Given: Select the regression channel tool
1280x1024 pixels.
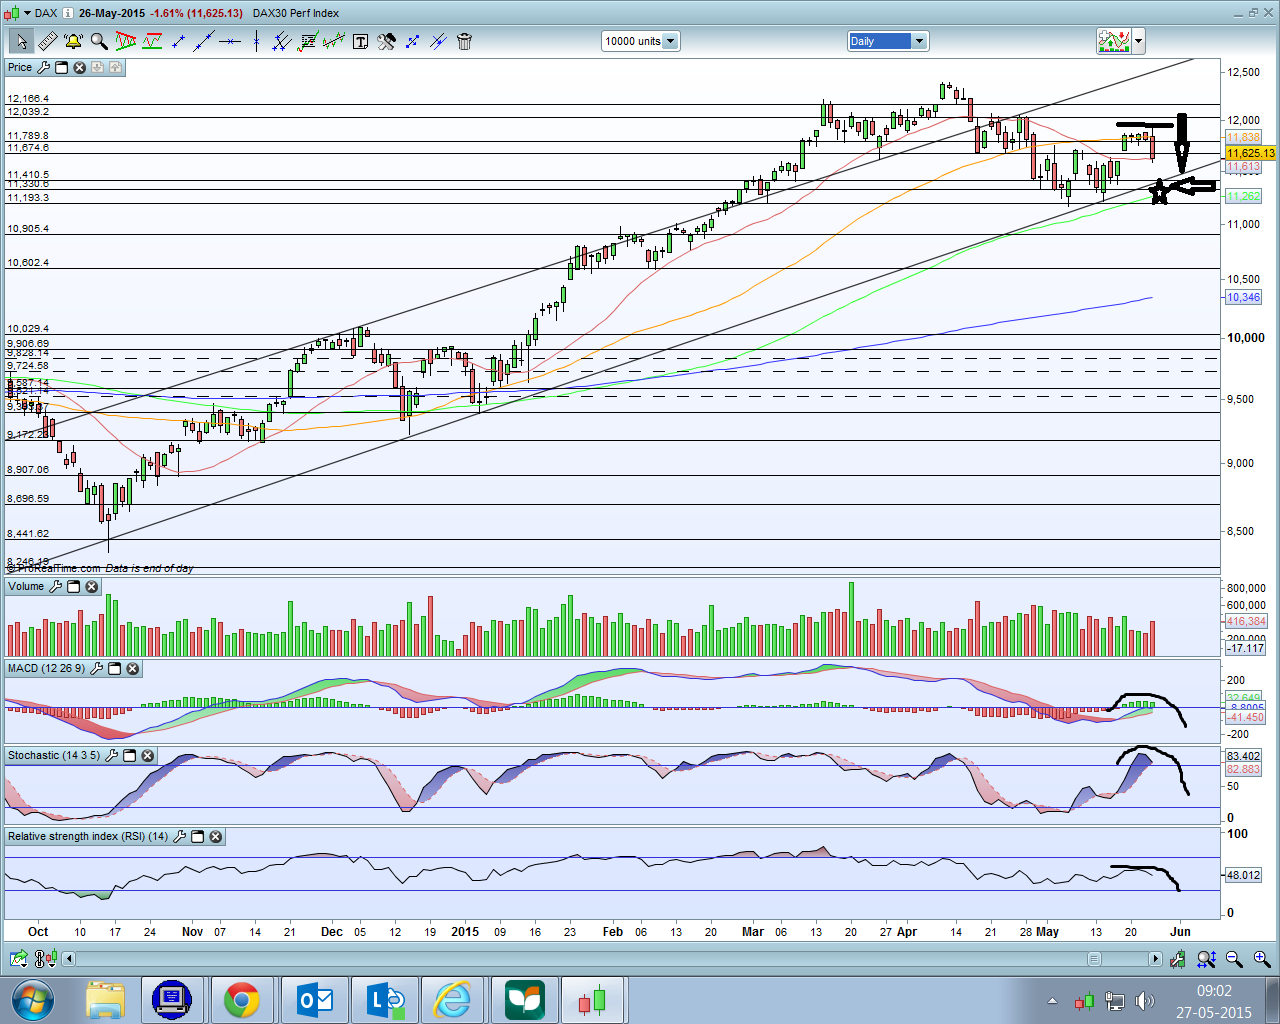Looking at the screenshot, I should [x=334, y=41].
